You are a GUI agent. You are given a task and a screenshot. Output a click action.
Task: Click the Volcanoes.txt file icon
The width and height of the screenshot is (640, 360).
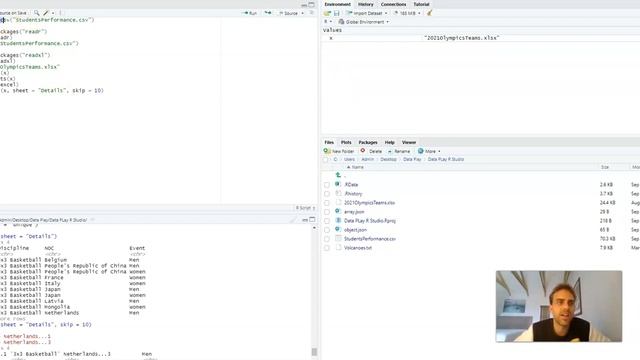click(338, 247)
